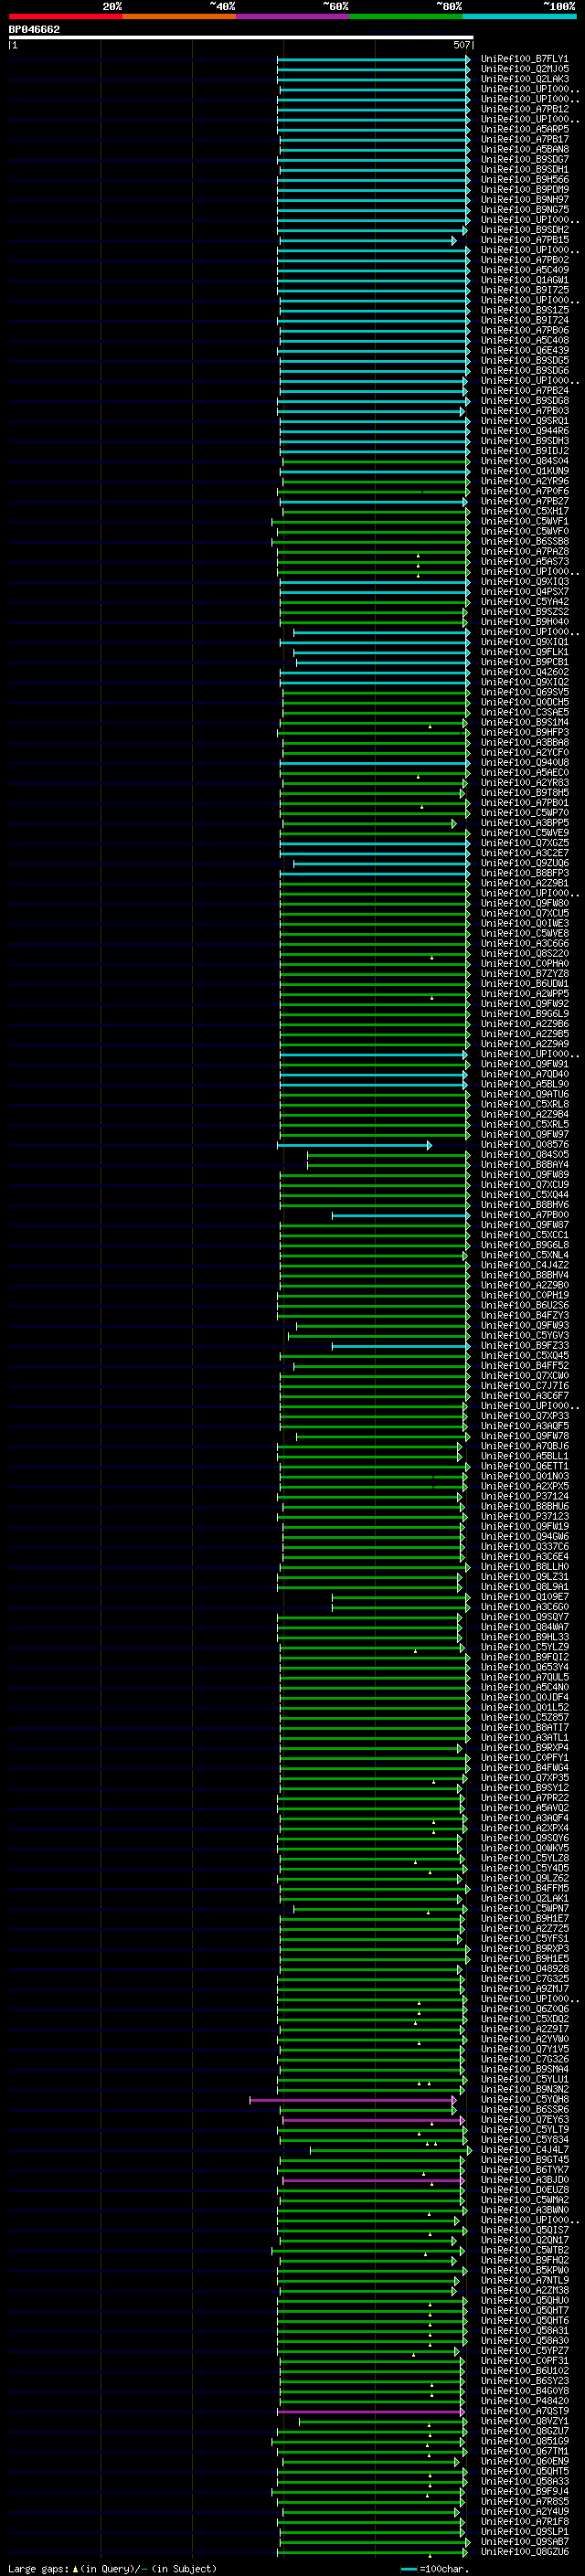Click the red ~20% identity legend segment
Viewport: 585px width, 2576px height.
(x=66, y=16)
